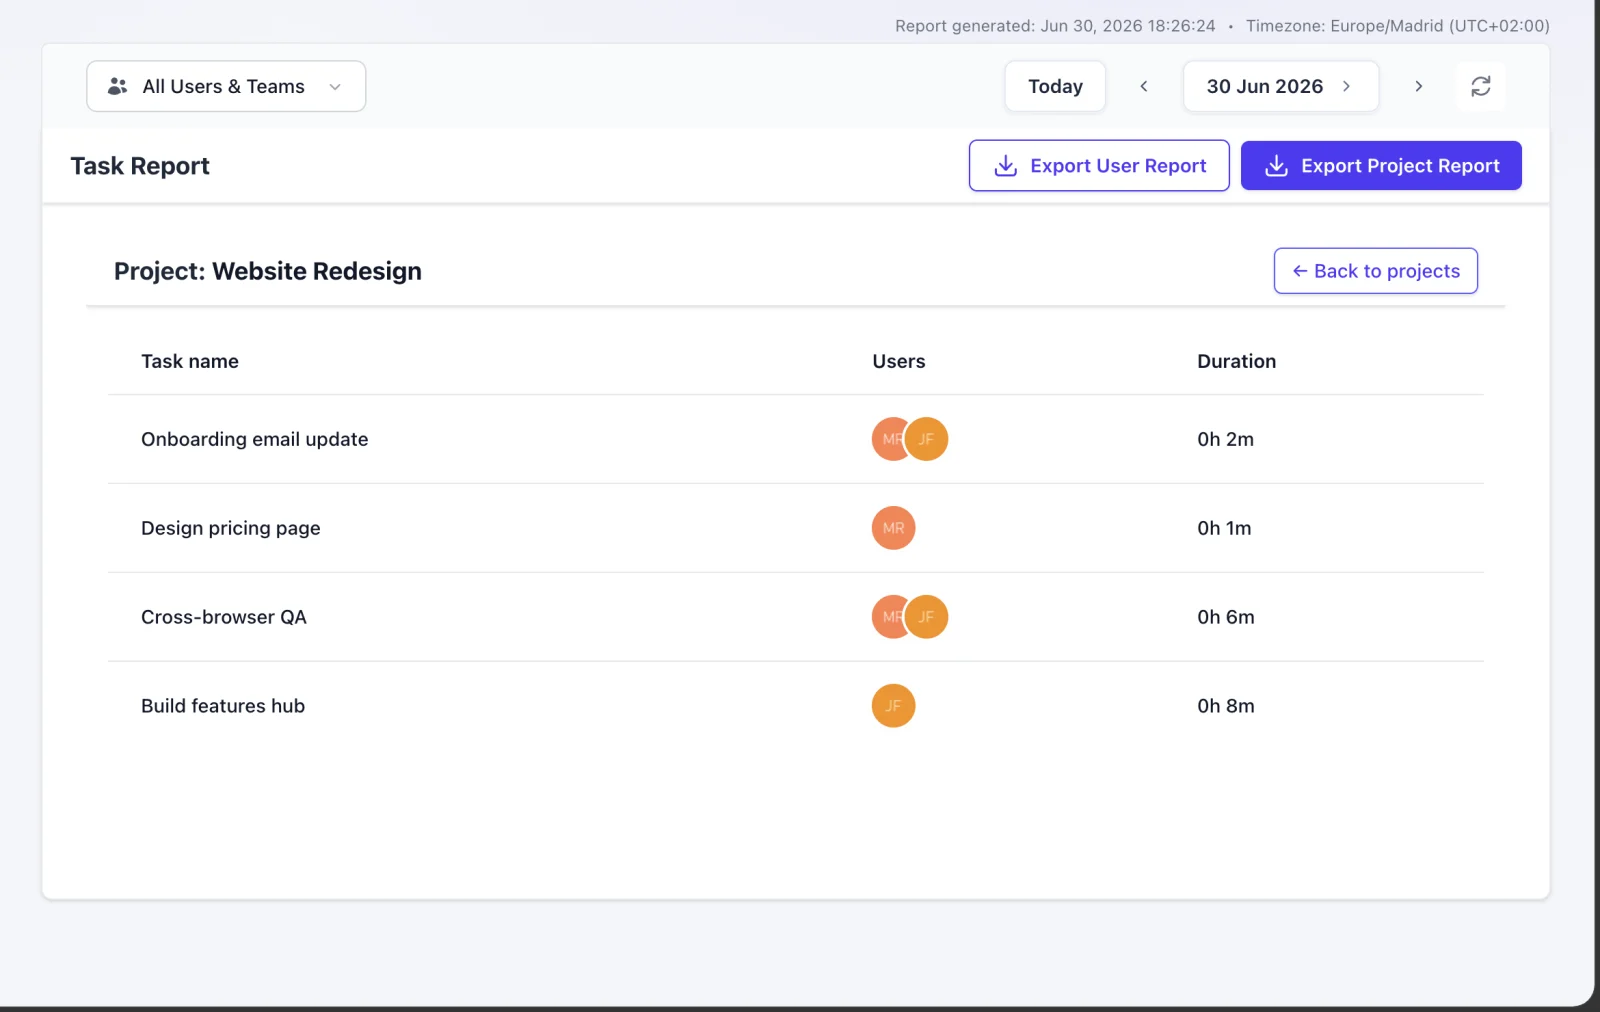Click the 0h 1m duration value
1600x1012 pixels.
[1225, 528]
